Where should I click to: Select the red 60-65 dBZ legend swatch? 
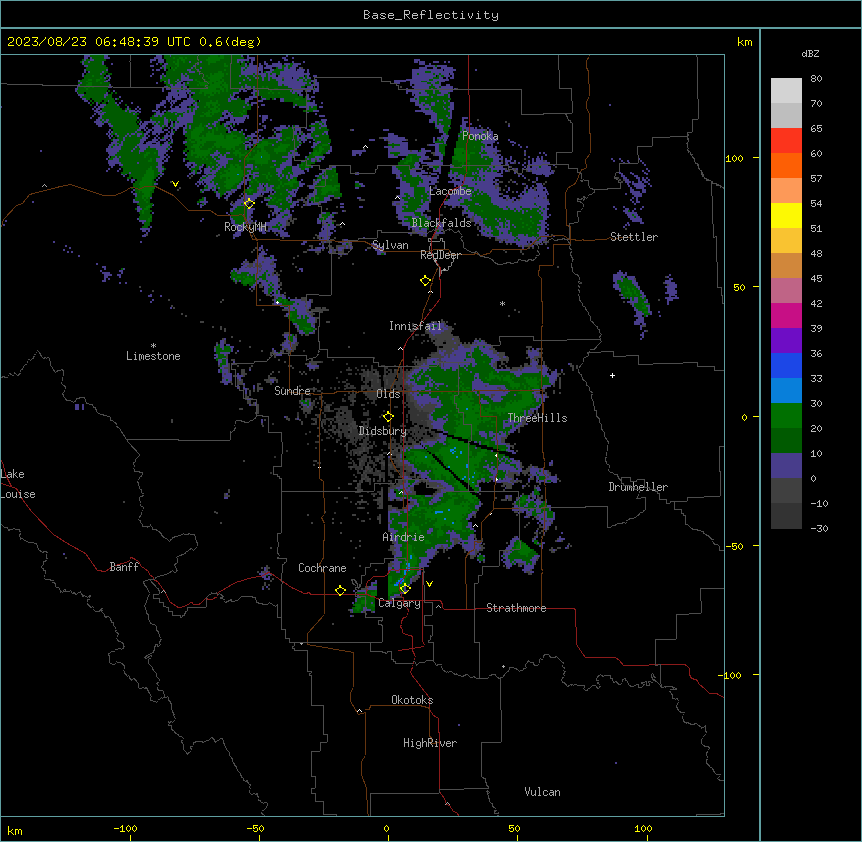[x=786, y=140]
